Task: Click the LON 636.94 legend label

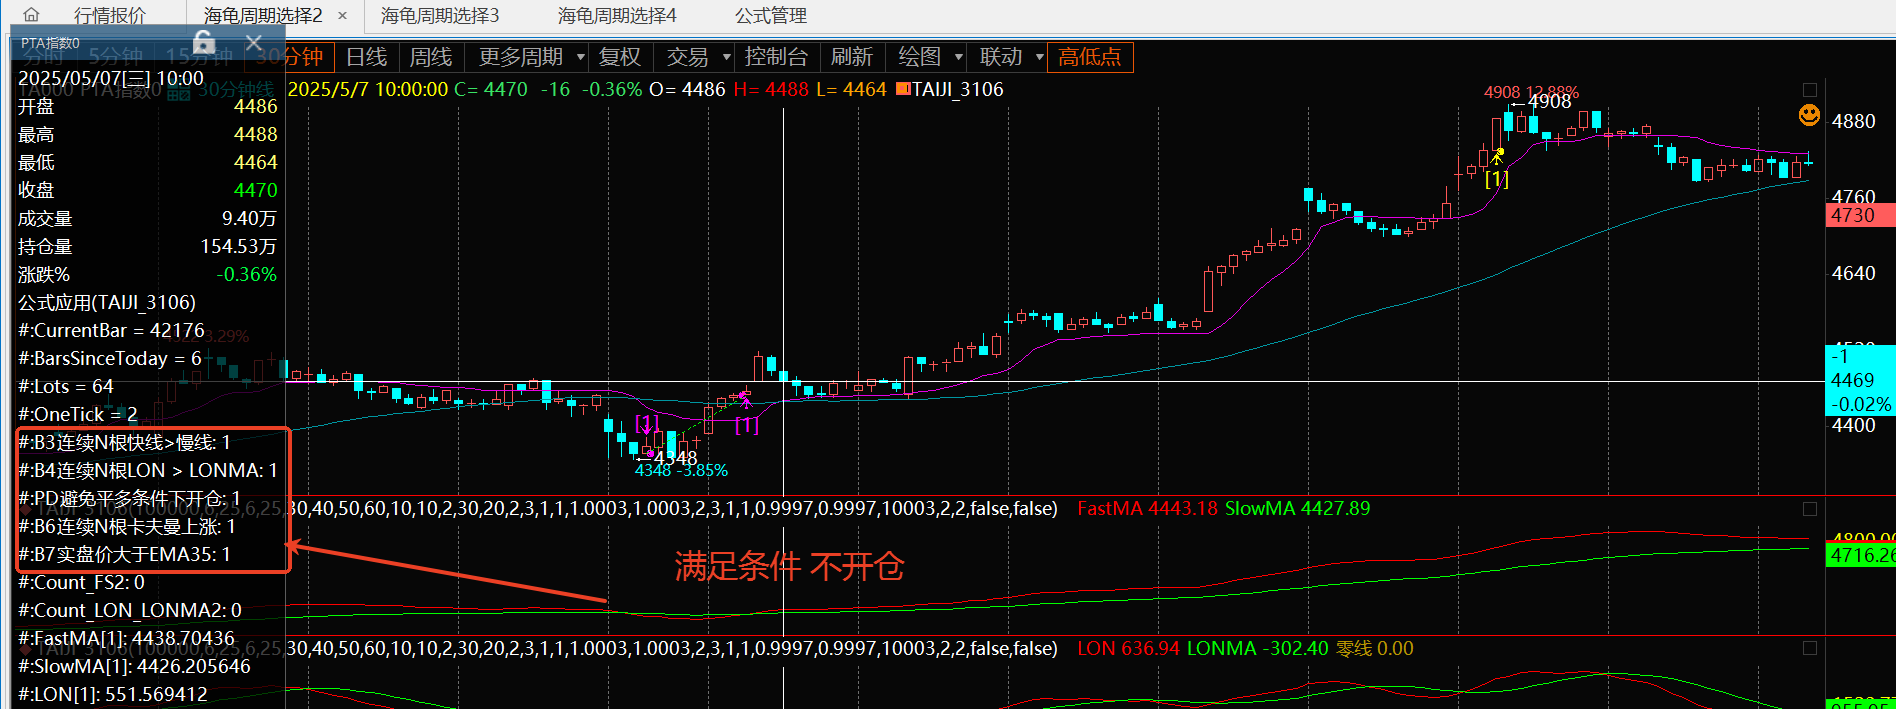Action: click(x=1129, y=649)
